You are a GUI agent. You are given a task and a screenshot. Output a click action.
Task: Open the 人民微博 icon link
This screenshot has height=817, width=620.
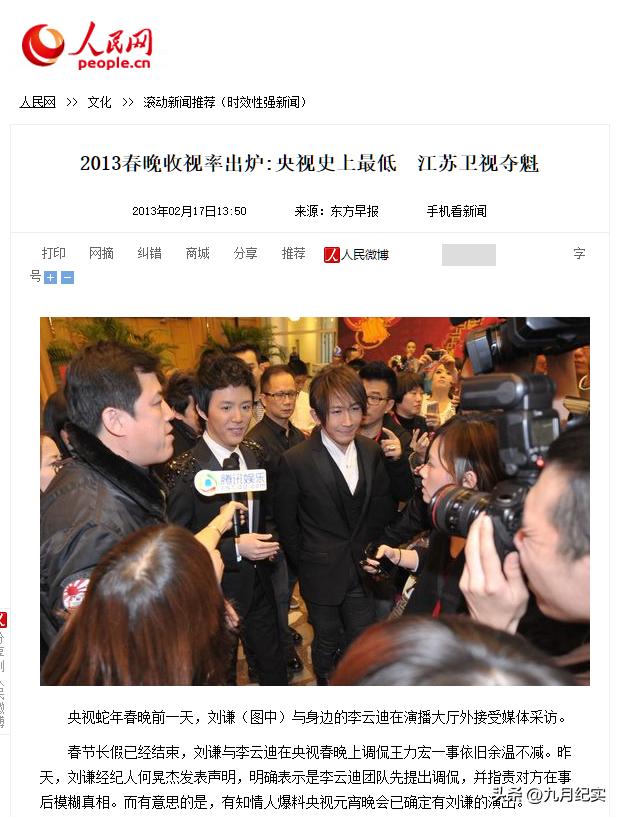pos(356,254)
